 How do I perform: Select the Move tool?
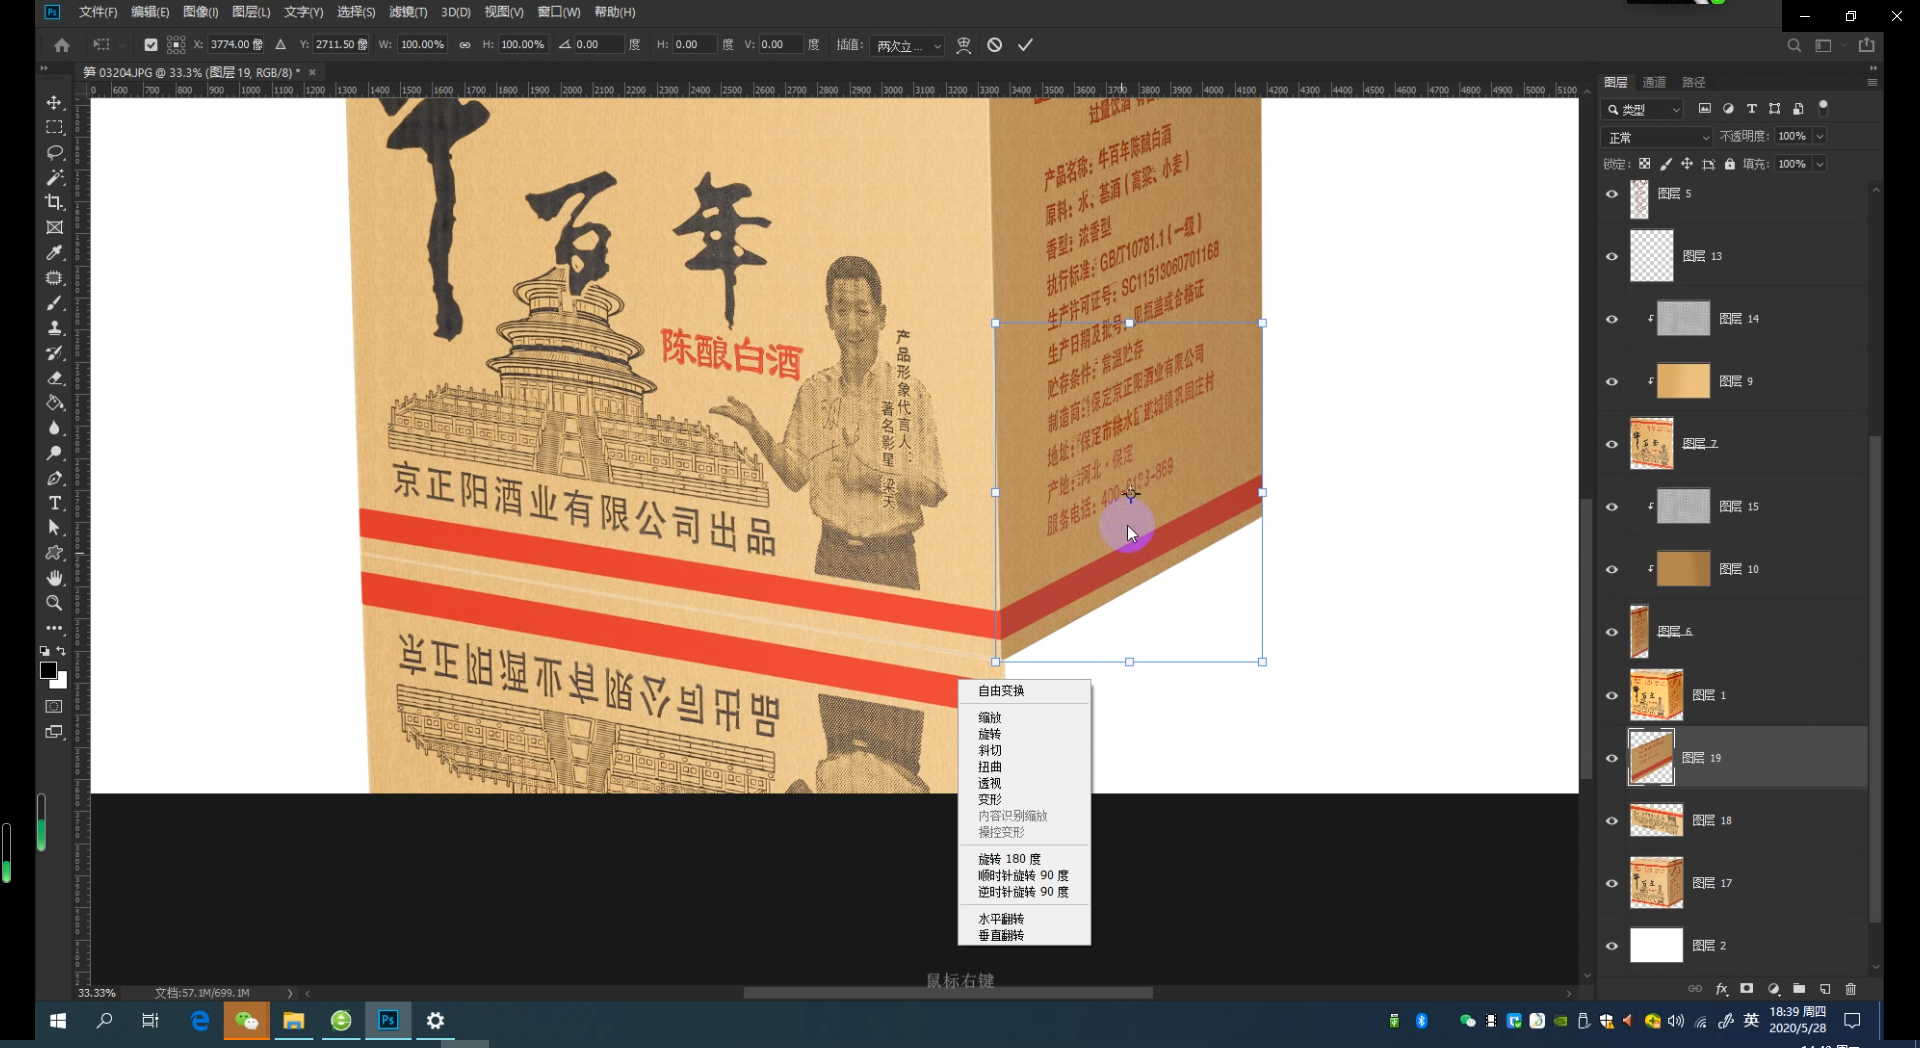point(54,103)
